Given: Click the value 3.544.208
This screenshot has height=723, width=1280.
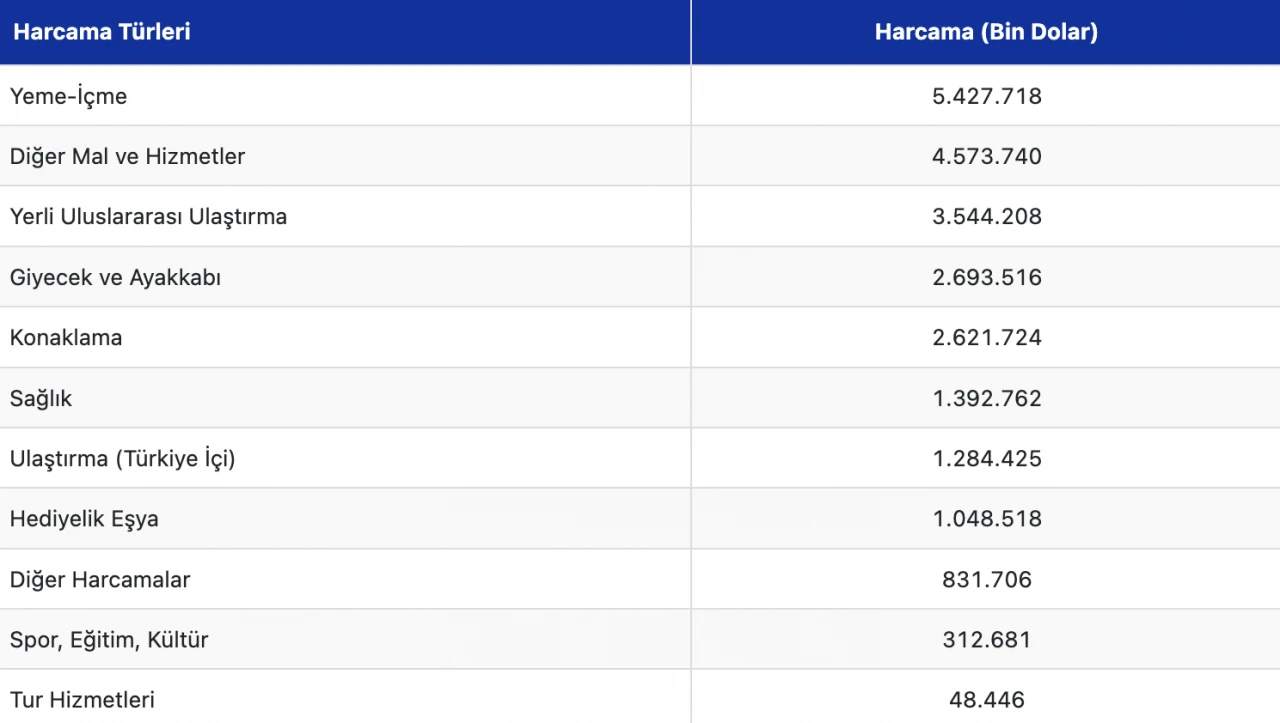Looking at the screenshot, I should 987,217.
